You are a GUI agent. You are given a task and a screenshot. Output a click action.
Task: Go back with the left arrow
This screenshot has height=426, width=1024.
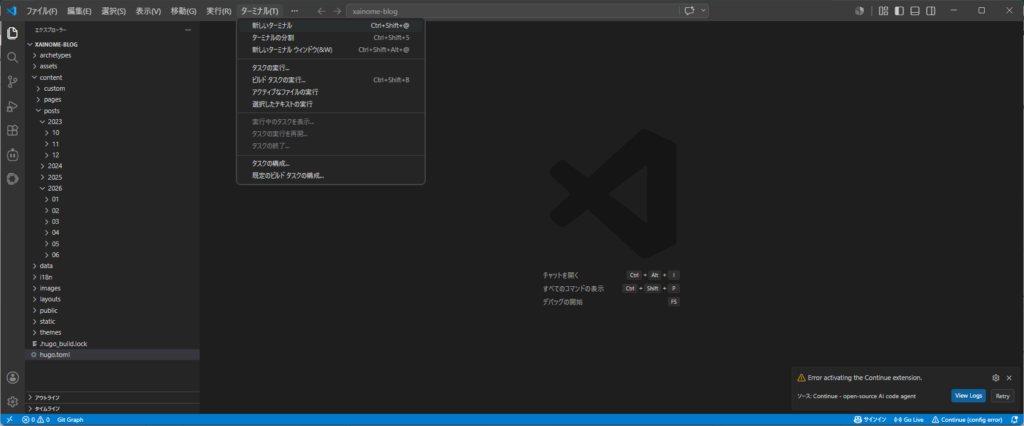click(321, 11)
